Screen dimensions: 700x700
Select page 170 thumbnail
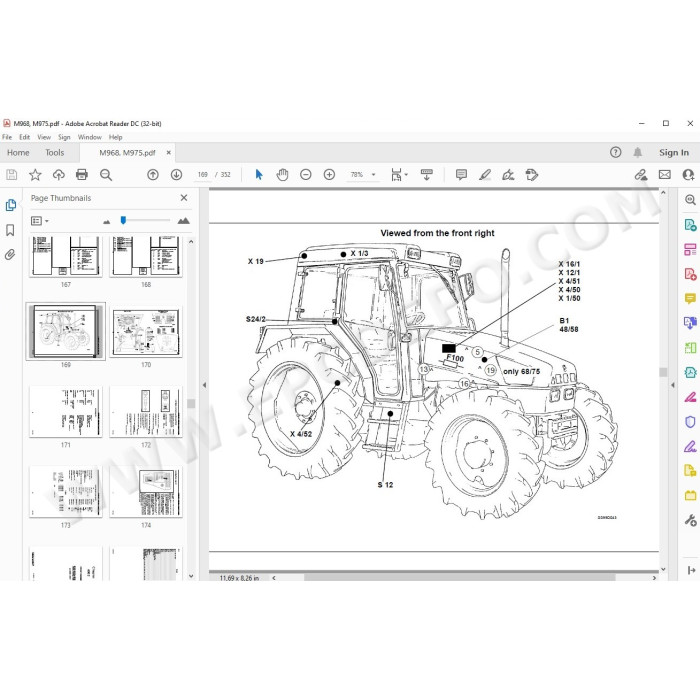click(146, 331)
